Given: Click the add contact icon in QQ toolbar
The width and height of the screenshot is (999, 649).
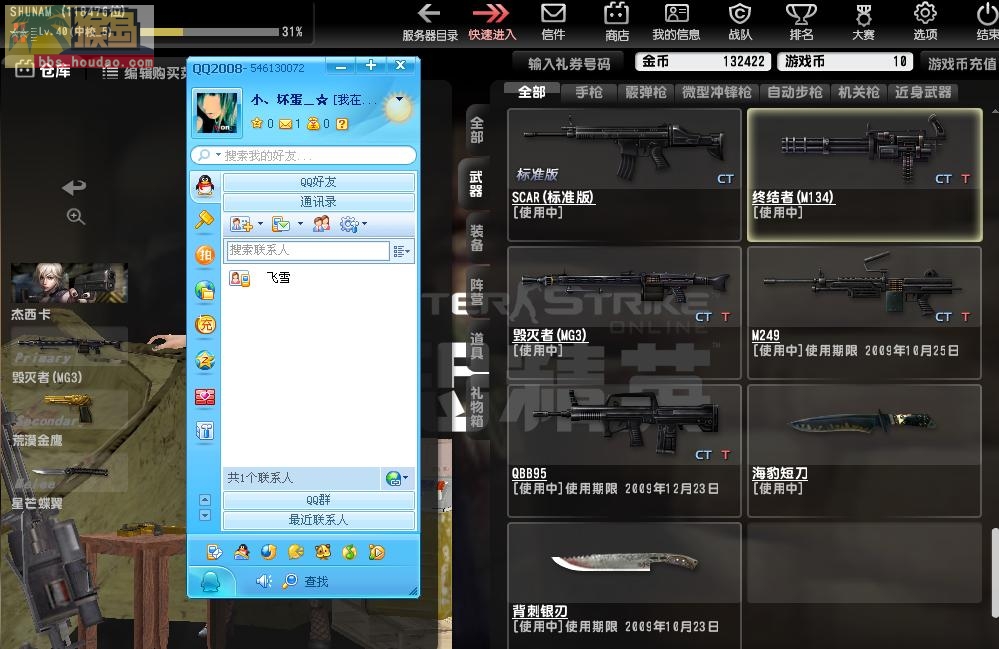Looking at the screenshot, I should click(241, 224).
